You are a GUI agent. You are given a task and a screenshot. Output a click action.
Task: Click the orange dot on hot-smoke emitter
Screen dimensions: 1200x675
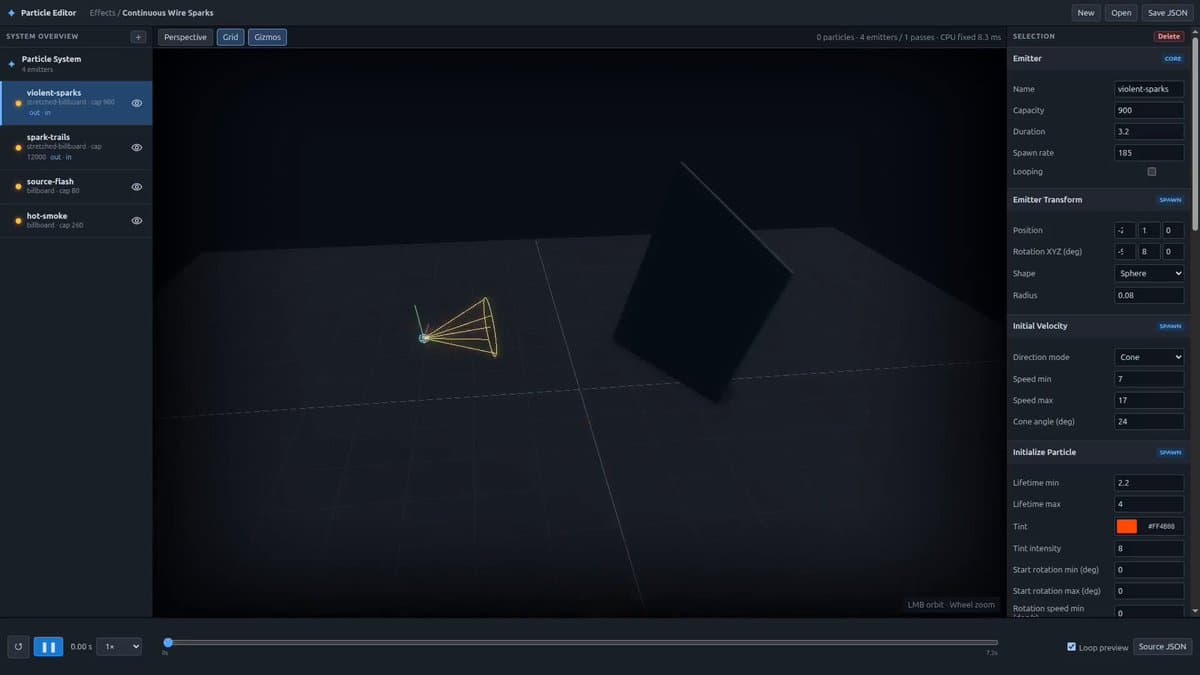18,221
